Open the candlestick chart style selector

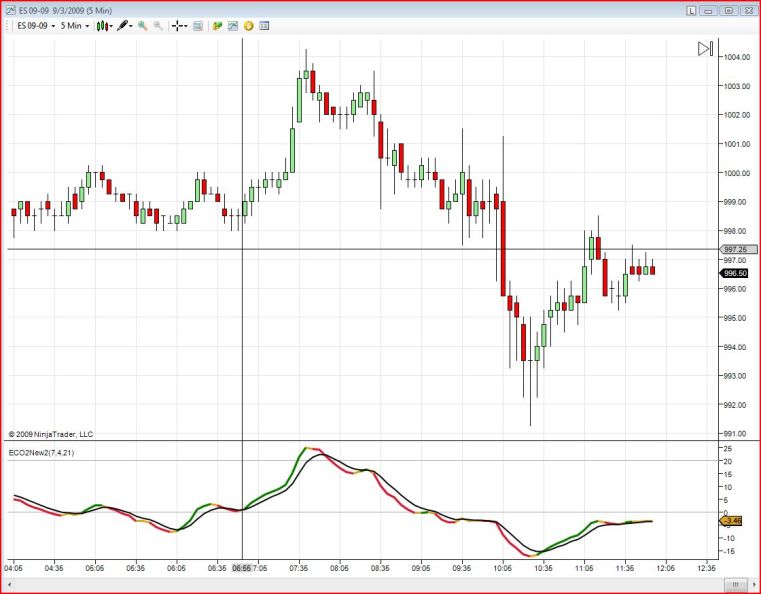click(x=102, y=26)
